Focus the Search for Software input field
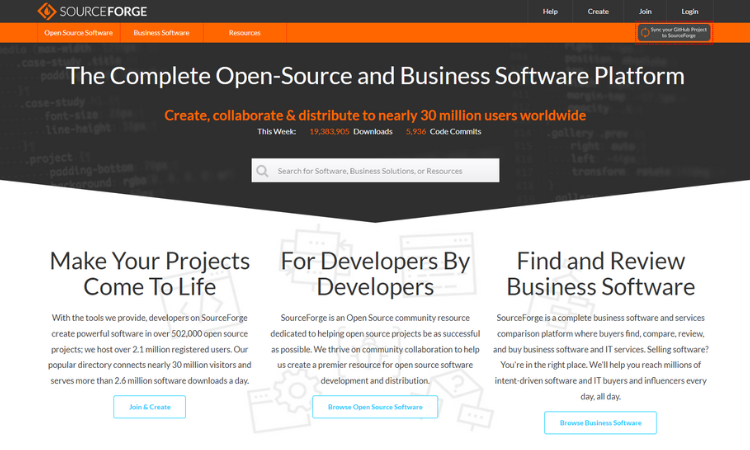Viewport: 750px width, 450px height. (x=375, y=170)
